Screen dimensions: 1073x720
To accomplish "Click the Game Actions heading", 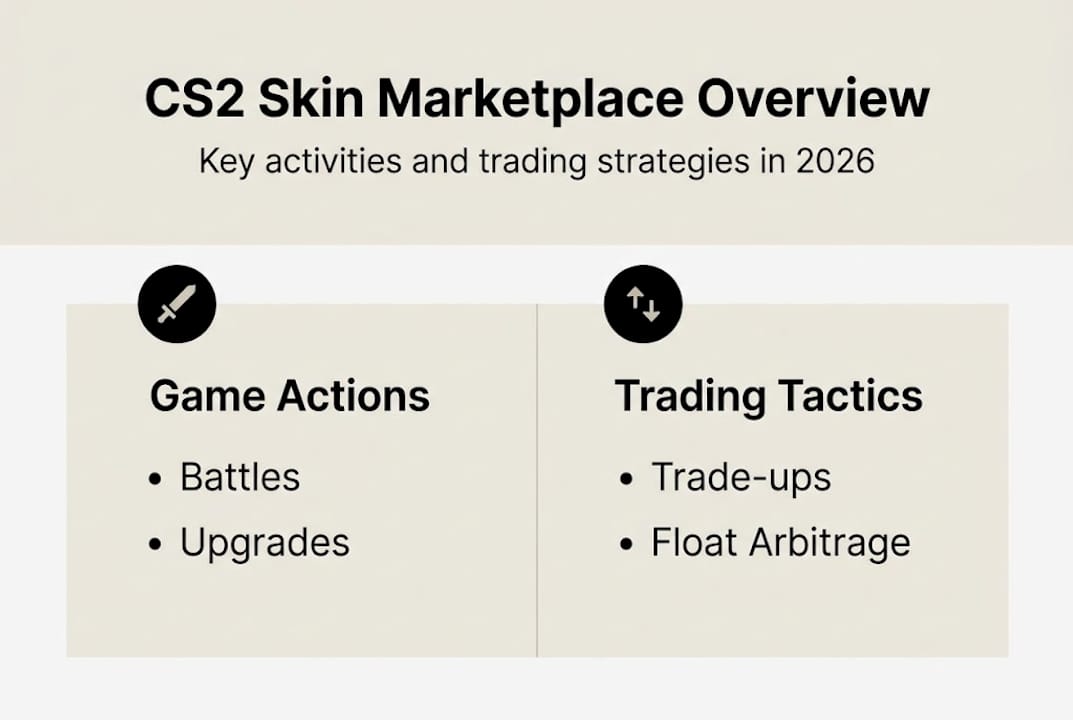I will [x=290, y=396].
